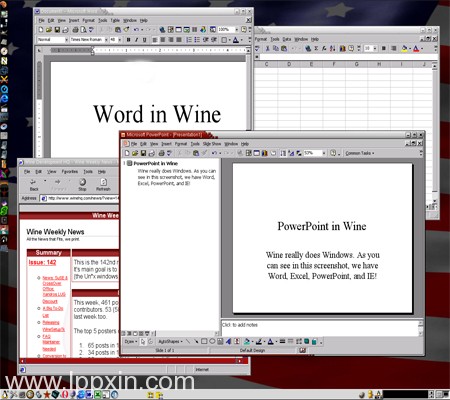This screenshot has width=450, height=400.
Task: Click the Print icon in Word toolbar
Action: click(x=75, y=30)
